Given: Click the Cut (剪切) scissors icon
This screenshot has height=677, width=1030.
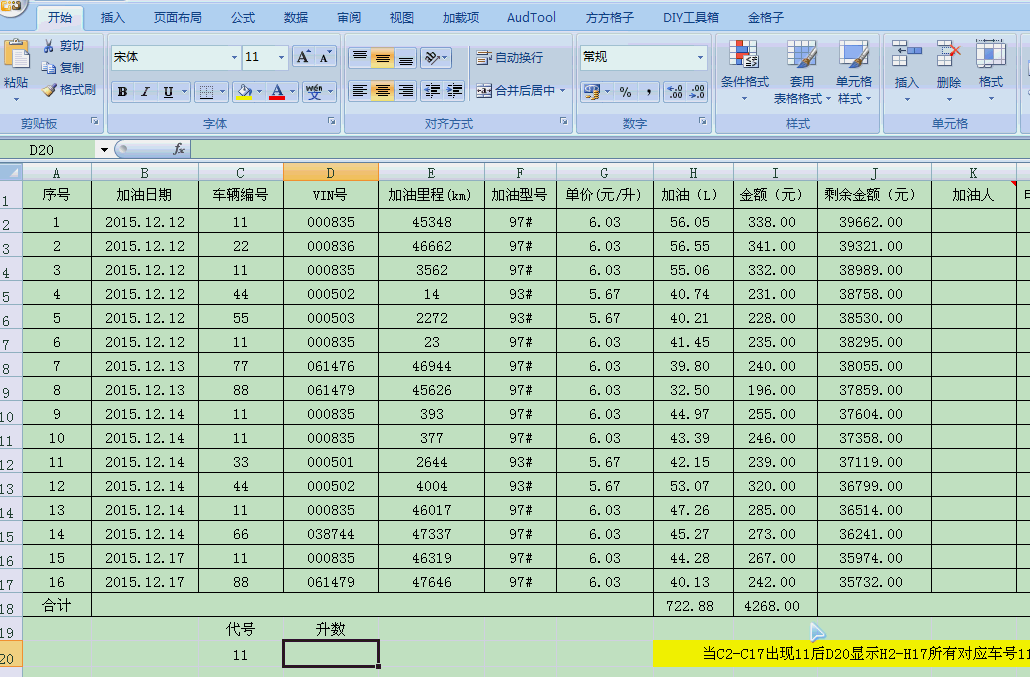Looking at the screenshot, I should point(49,46).
